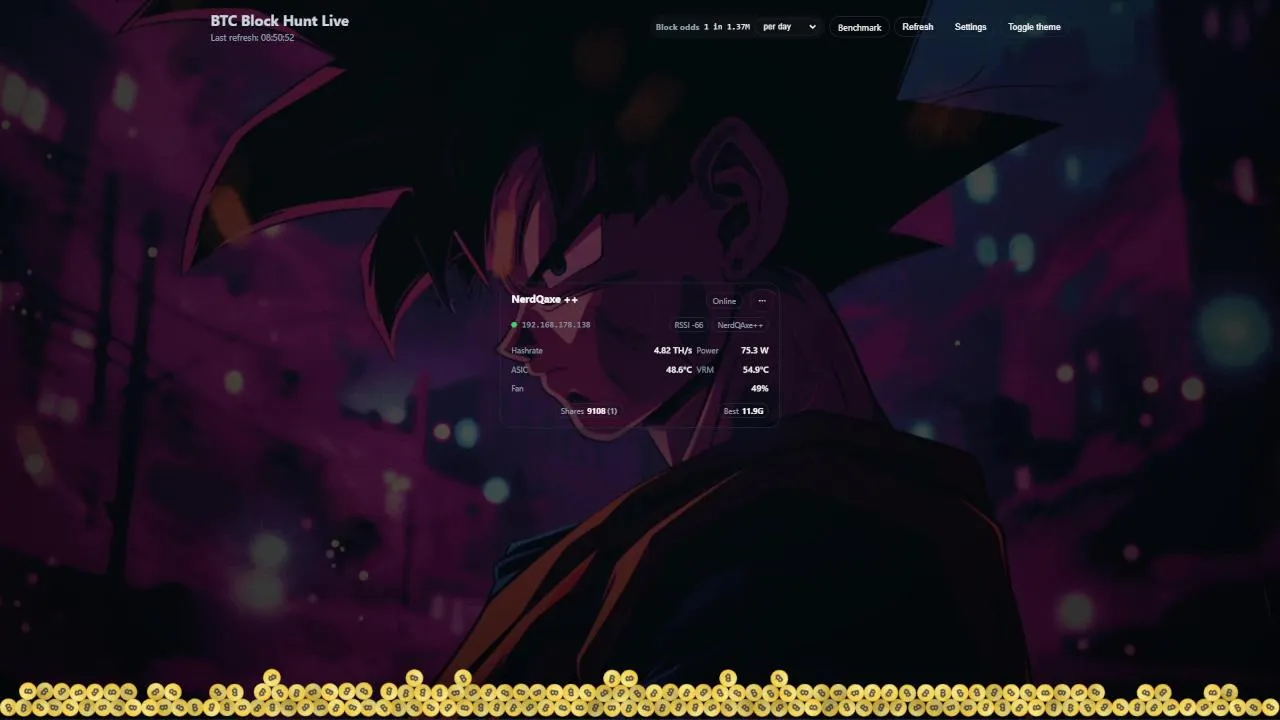1280x720 pixels.
Task: Click the Best 11.9G pill
Action: pos(744,411)
